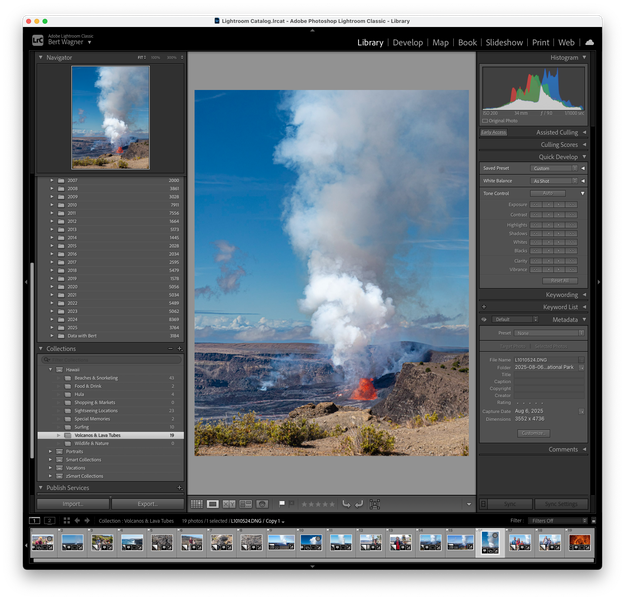Add a Publish Services connection

(180, 488)
